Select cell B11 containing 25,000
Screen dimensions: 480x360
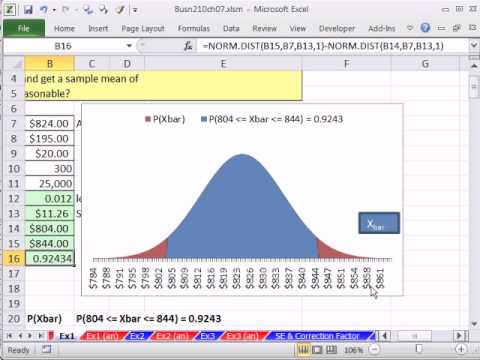pyautogui.click(x=49, y=184)
